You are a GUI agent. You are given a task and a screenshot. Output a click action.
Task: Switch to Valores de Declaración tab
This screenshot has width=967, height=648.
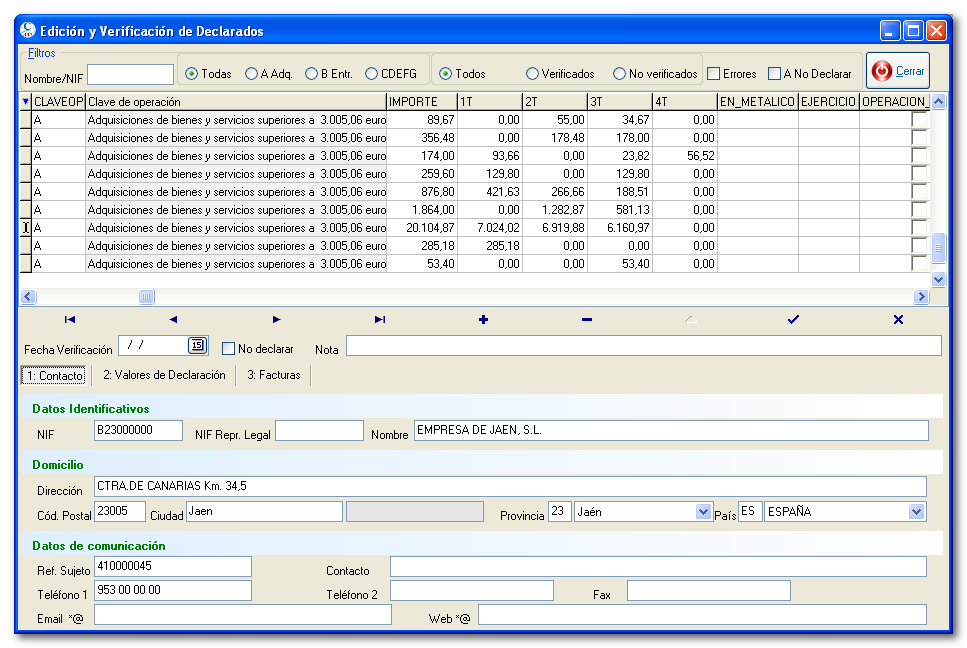(164, 376)
